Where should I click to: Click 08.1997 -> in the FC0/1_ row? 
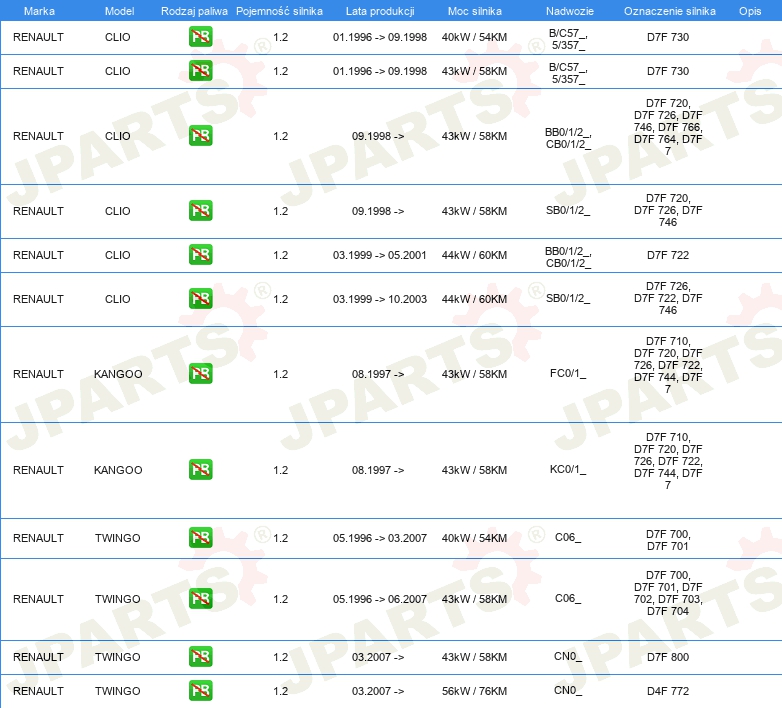click(x=378, y=374)
